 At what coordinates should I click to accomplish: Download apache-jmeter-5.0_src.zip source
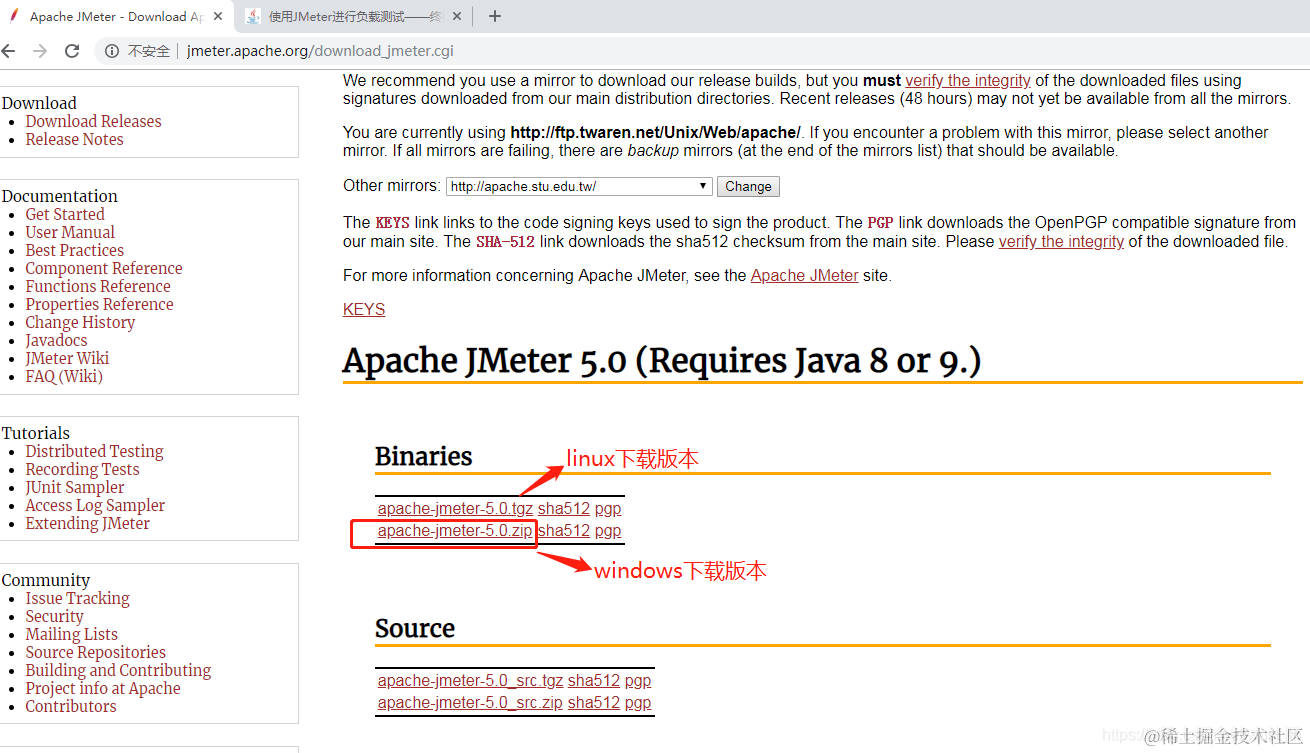tap(470, 702)
